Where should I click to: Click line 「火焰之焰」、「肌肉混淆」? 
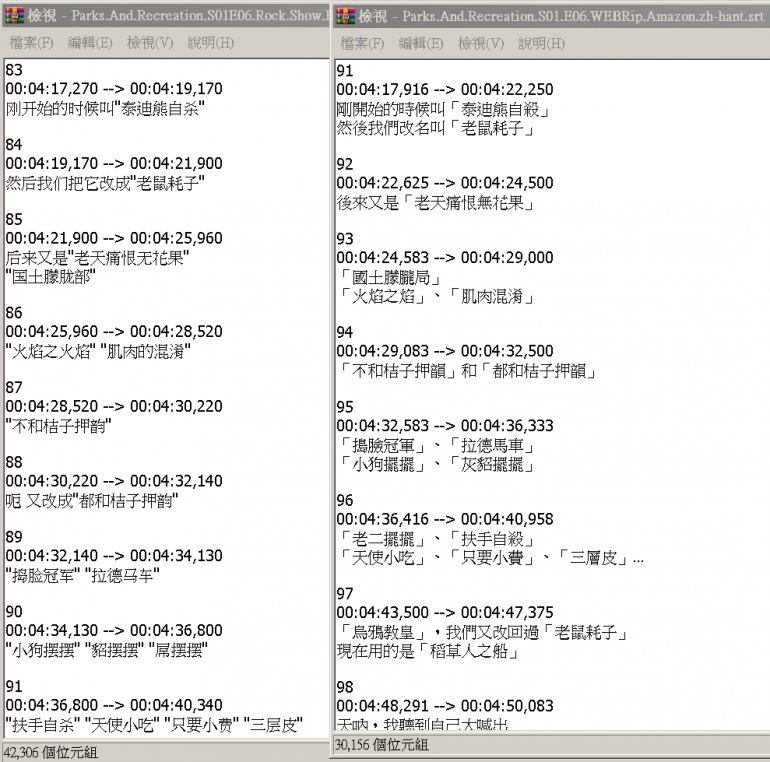(436, 296)
